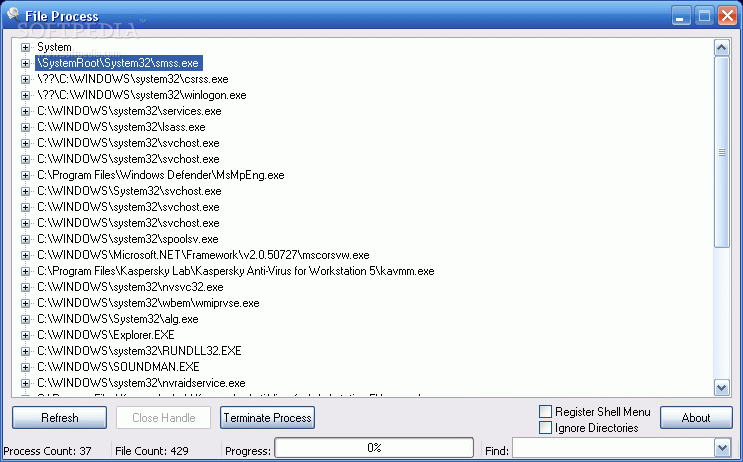743x462 pixels.
Task: Select the \SystemRoot\System32\smss.exe entry
Action: tap(118, 63)
